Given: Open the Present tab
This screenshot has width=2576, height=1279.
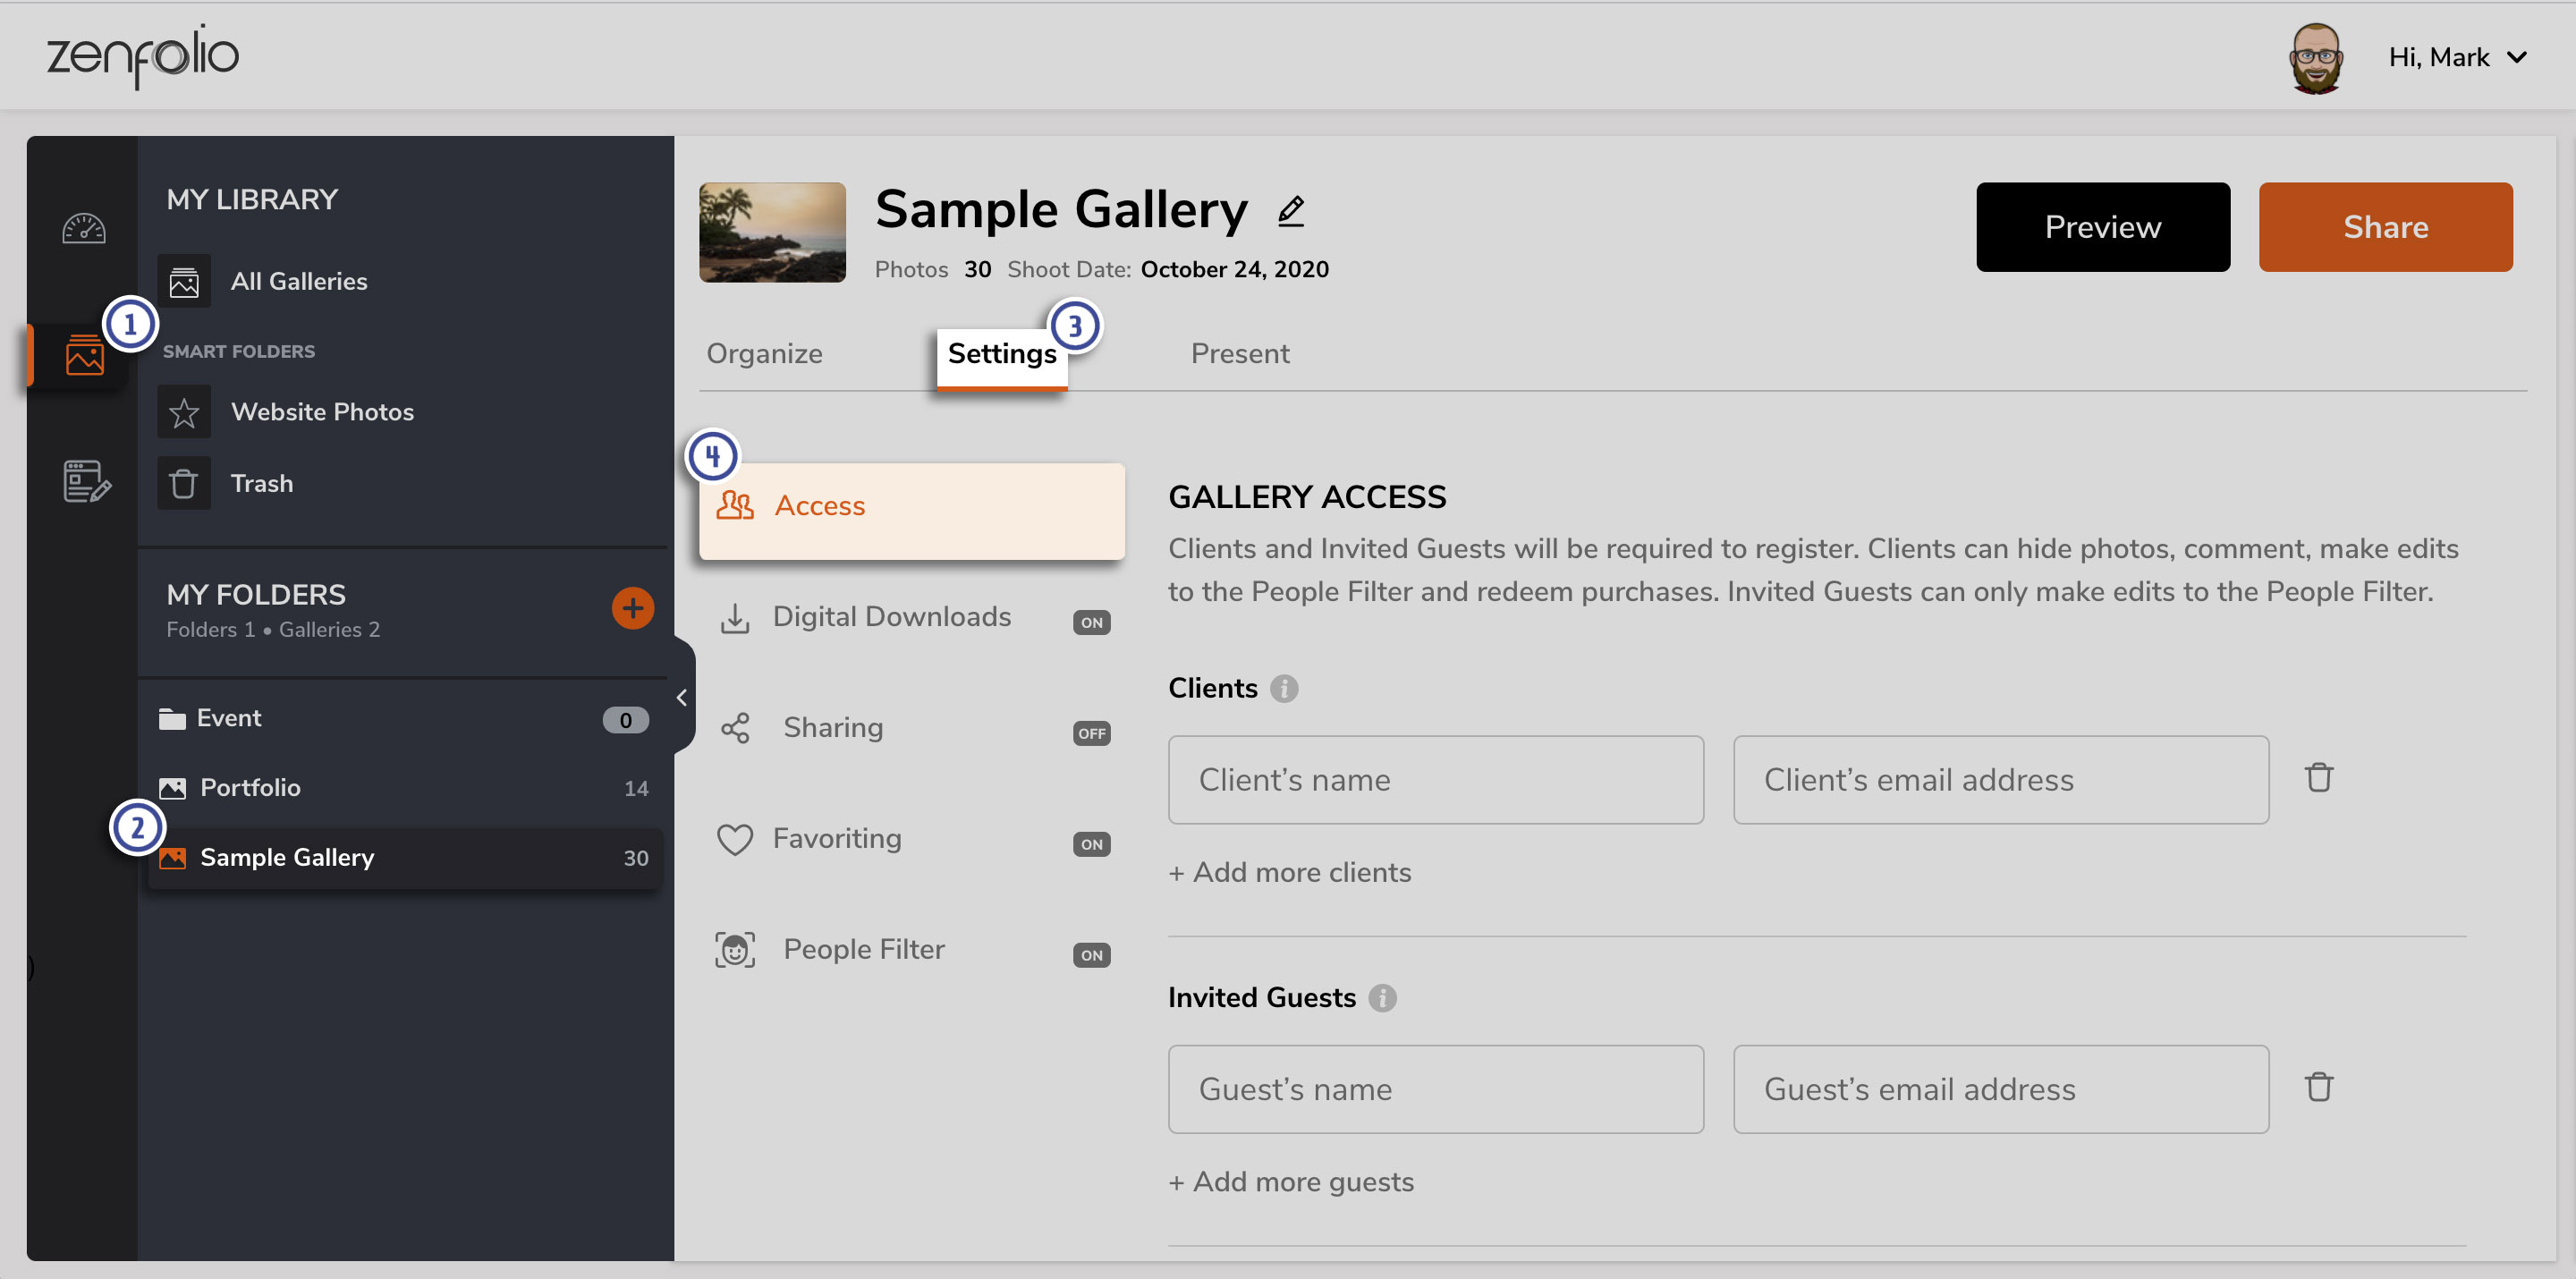Looking at the screenshot, I should [1240, 353].
